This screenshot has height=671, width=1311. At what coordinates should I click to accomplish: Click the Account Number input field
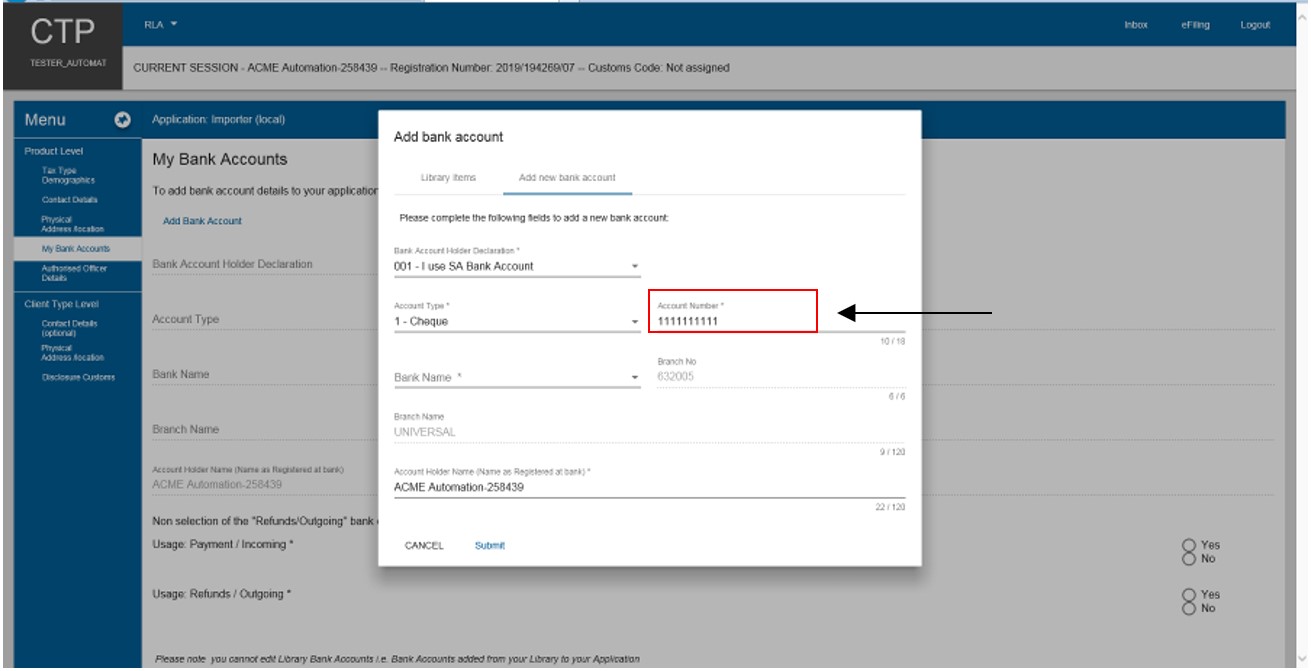(x=781, y=321)
